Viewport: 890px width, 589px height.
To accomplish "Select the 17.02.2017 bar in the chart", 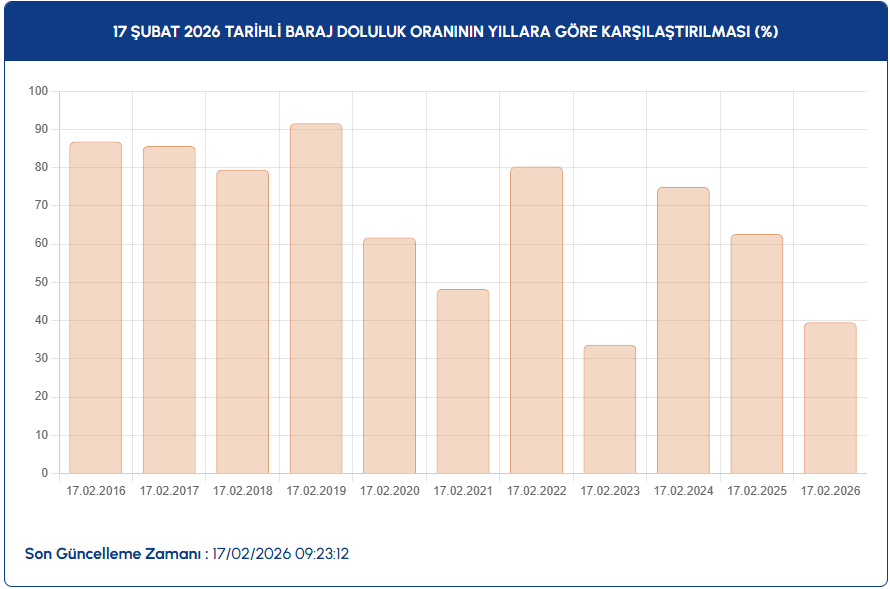I will click(169, 309).
